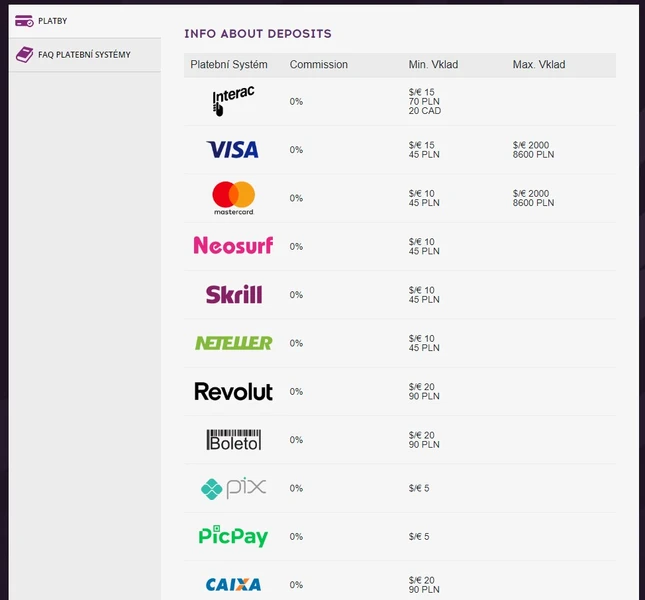Click the Skrill logo

coord(233,294)
